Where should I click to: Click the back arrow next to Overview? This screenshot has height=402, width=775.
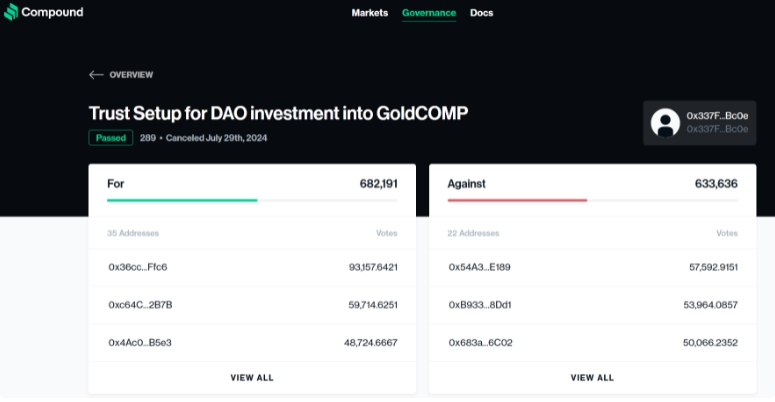click(96, 75)
